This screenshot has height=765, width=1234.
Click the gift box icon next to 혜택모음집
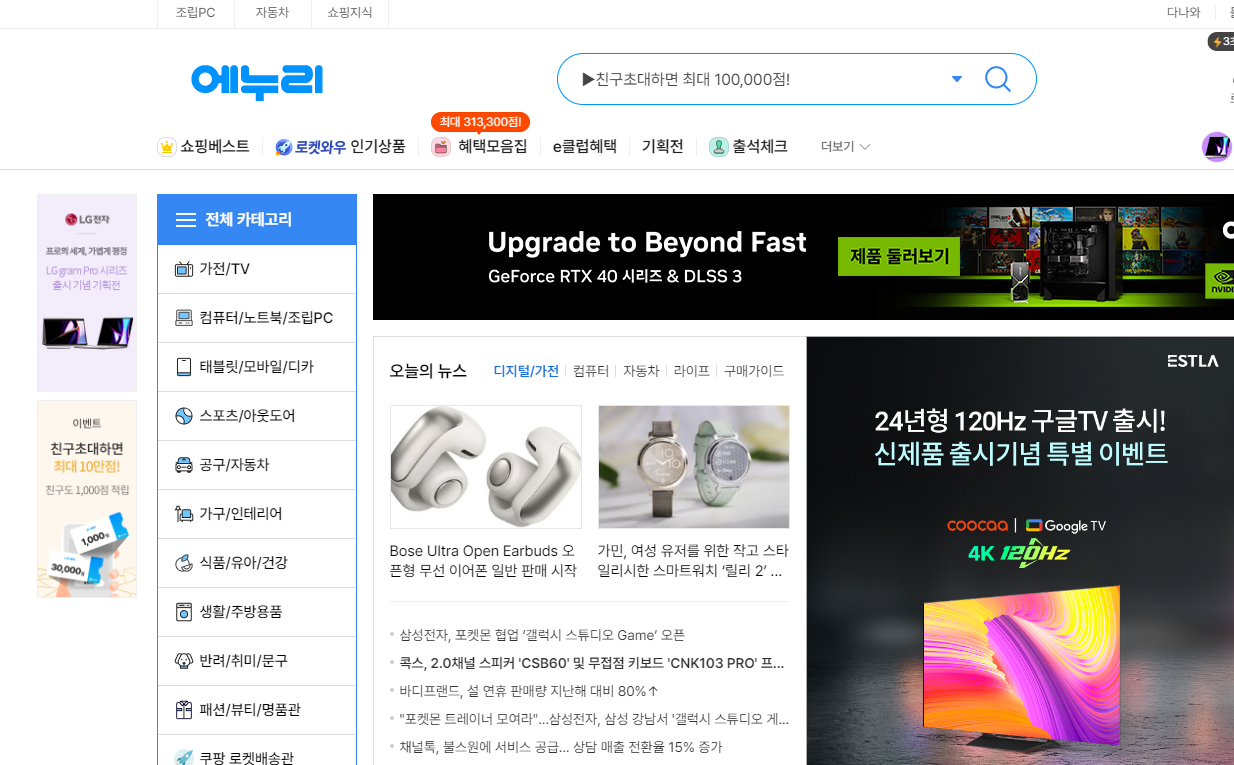[440, 146]
